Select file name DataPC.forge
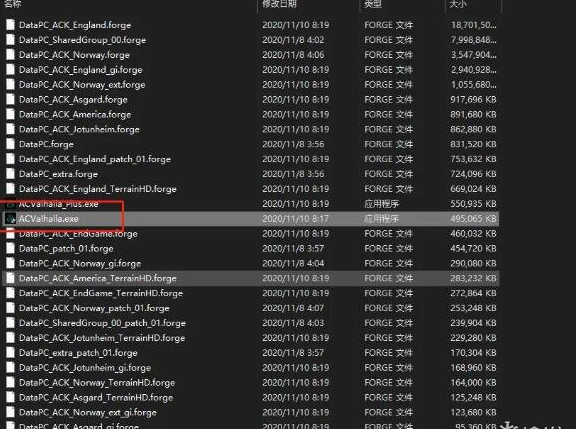Viewport: 576px width, 429px height. tap(46, 144)
